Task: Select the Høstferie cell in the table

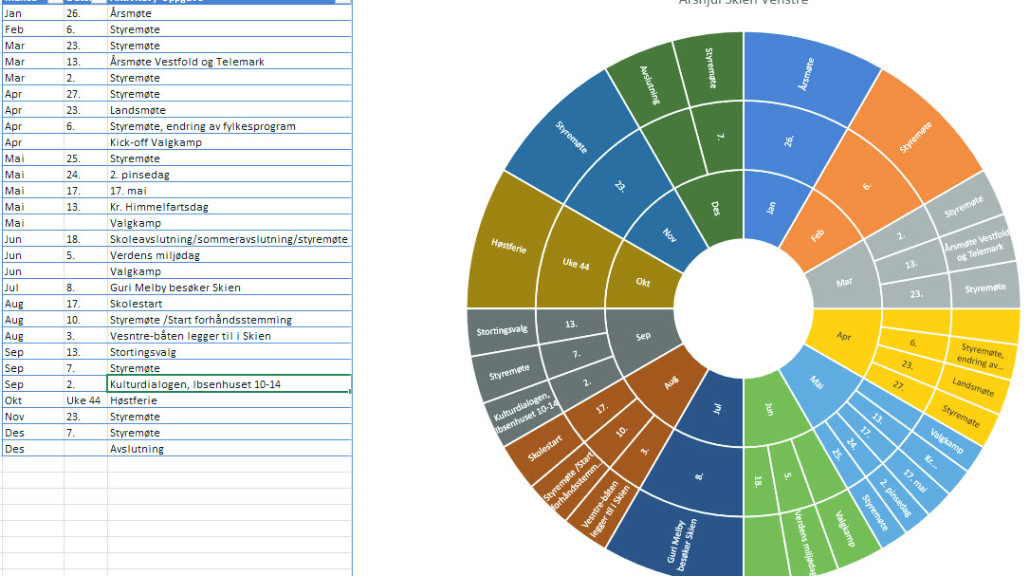Action: coord(229,401)
